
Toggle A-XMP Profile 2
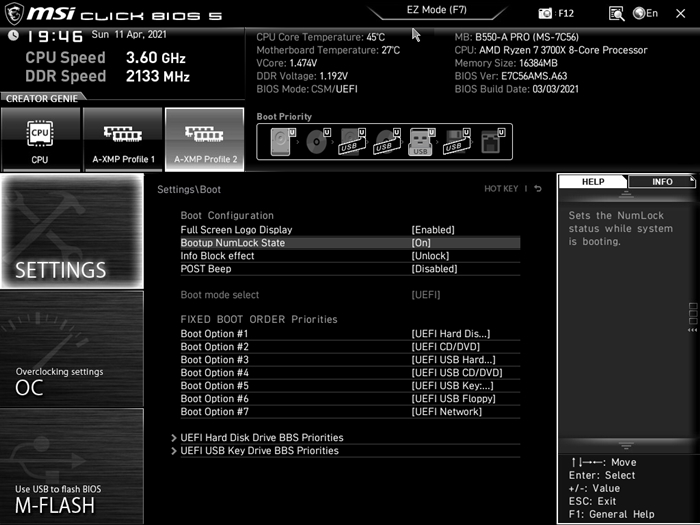coord(204,139)
